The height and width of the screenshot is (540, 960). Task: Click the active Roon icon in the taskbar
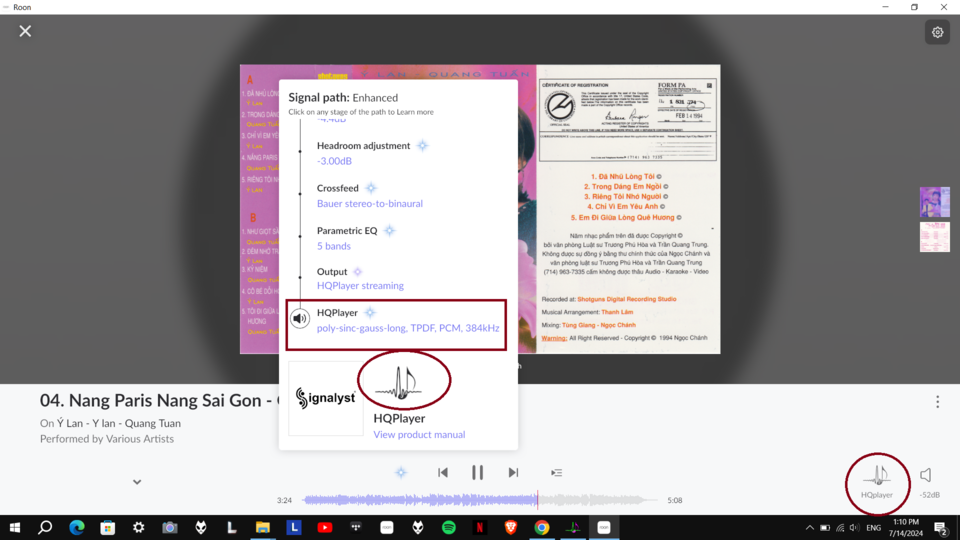pyautogui.click(x=604, y=528)
